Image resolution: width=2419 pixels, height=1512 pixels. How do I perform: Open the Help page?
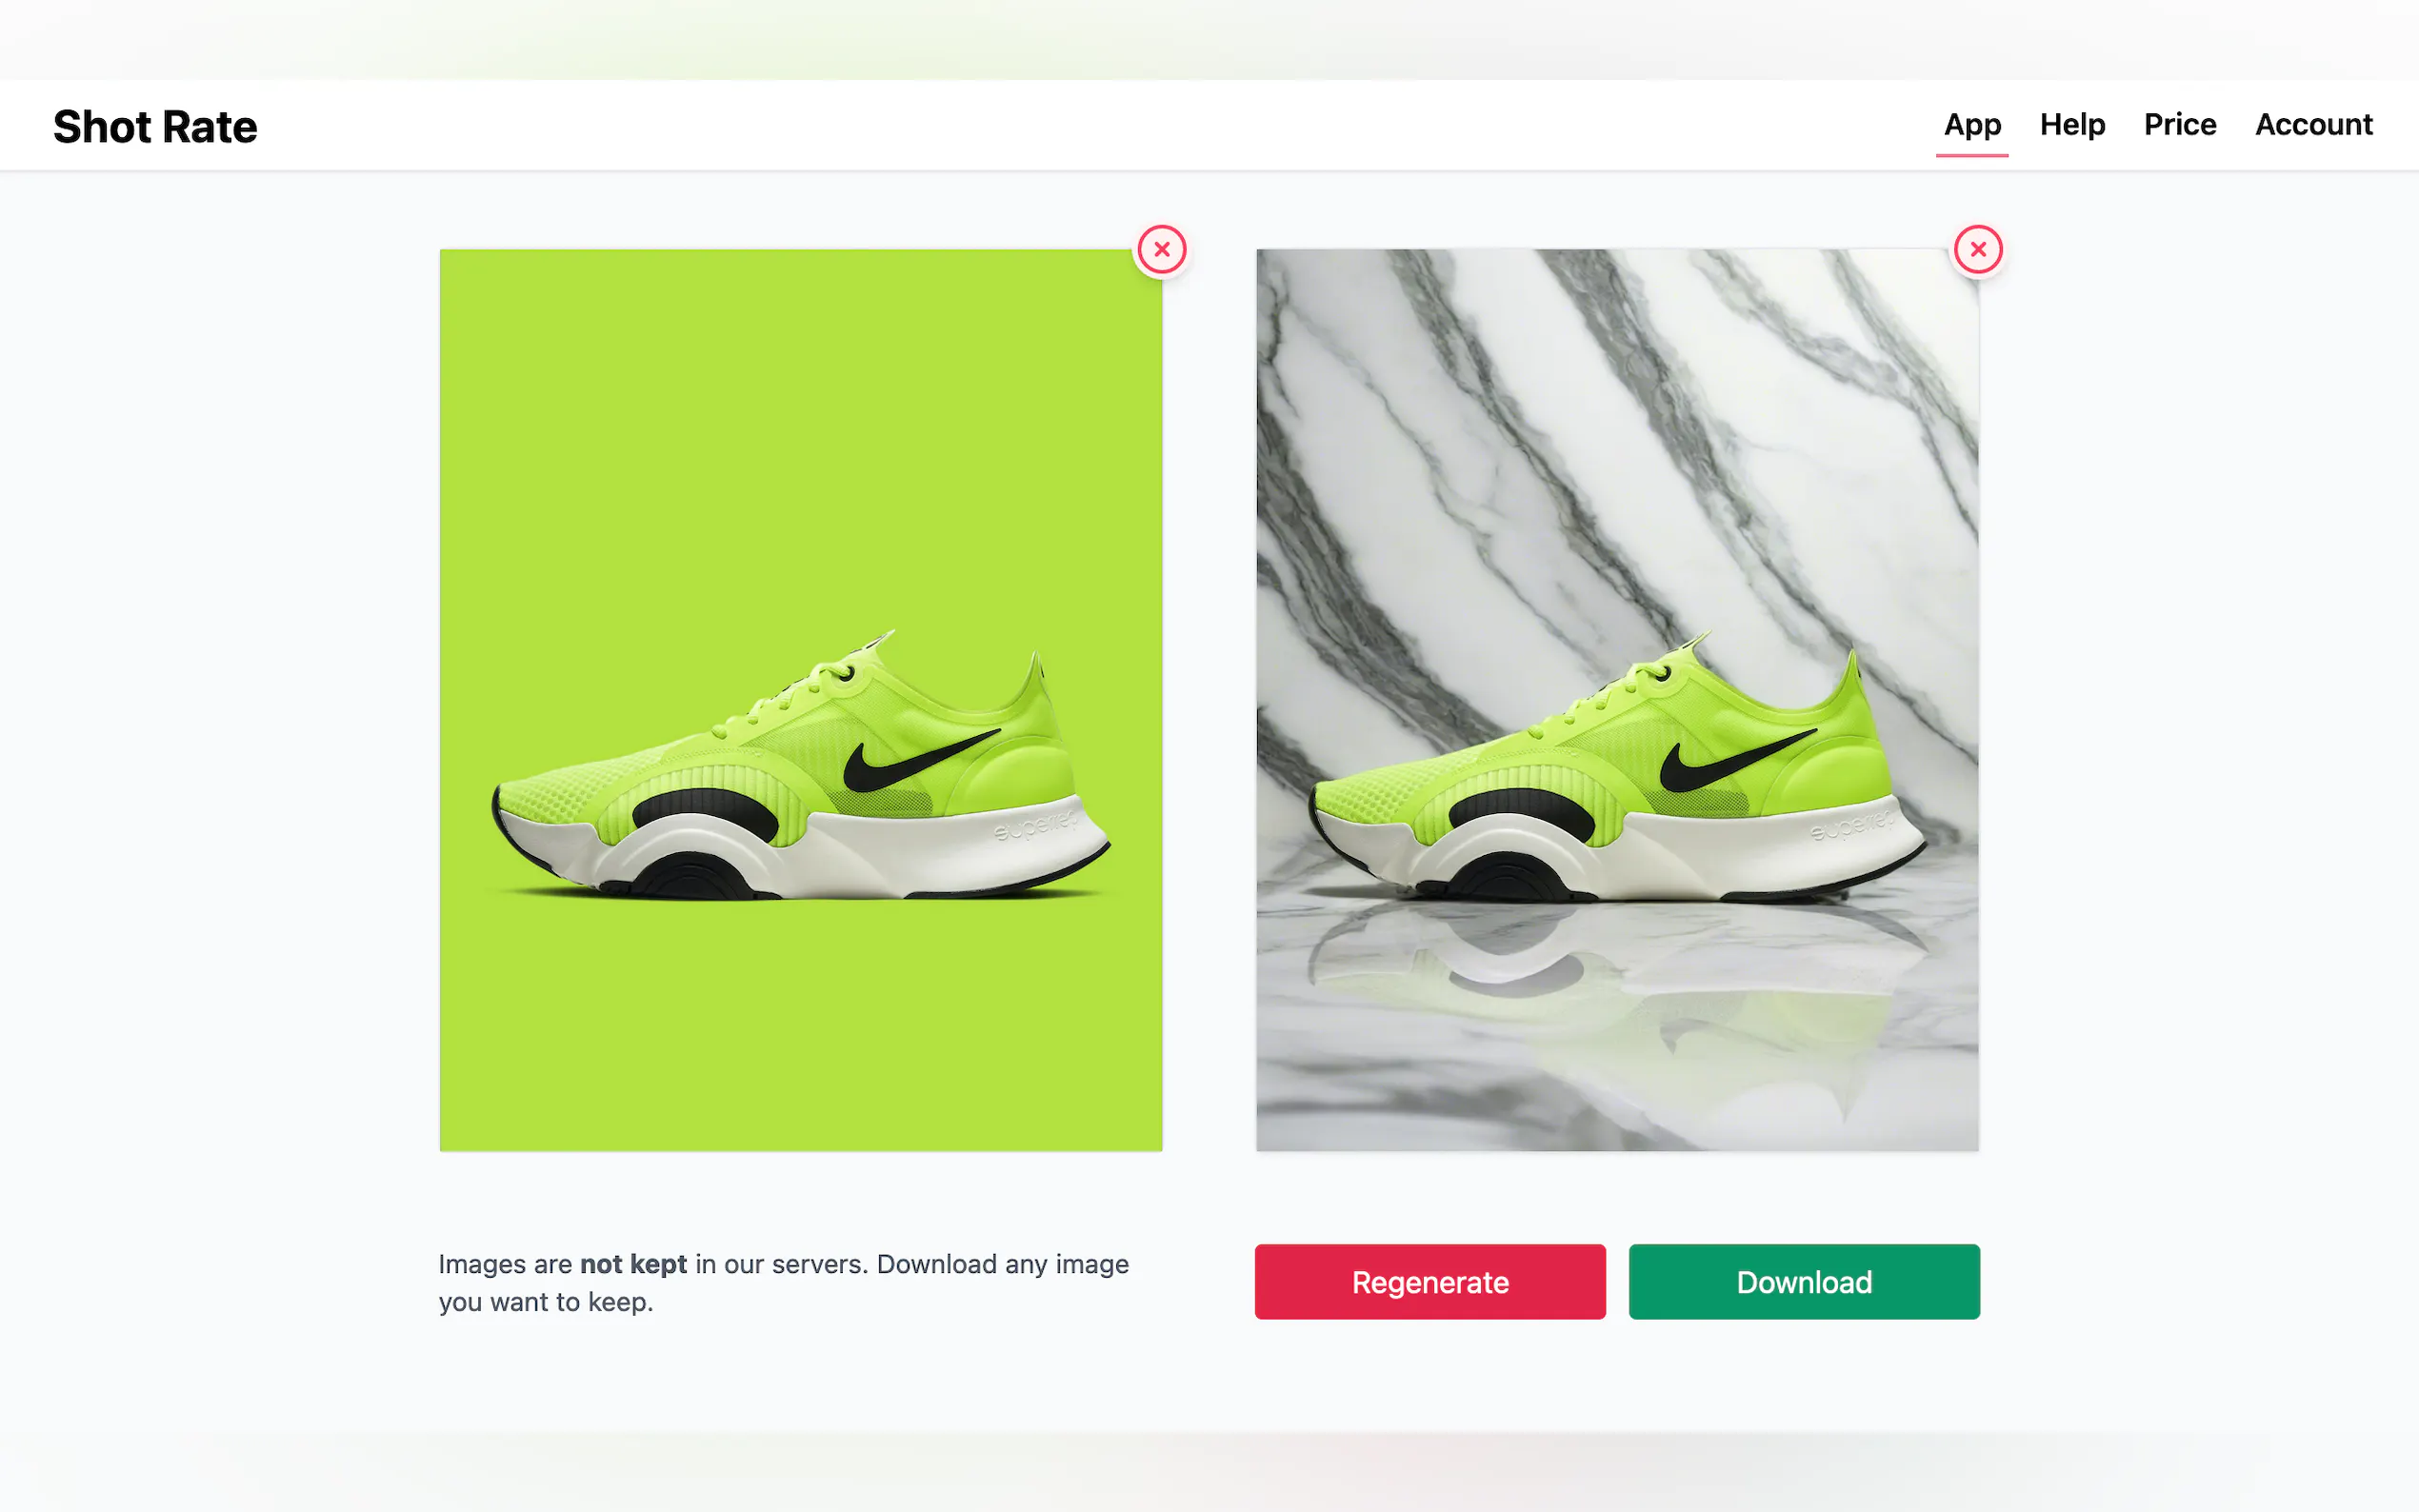point(2072,125)
